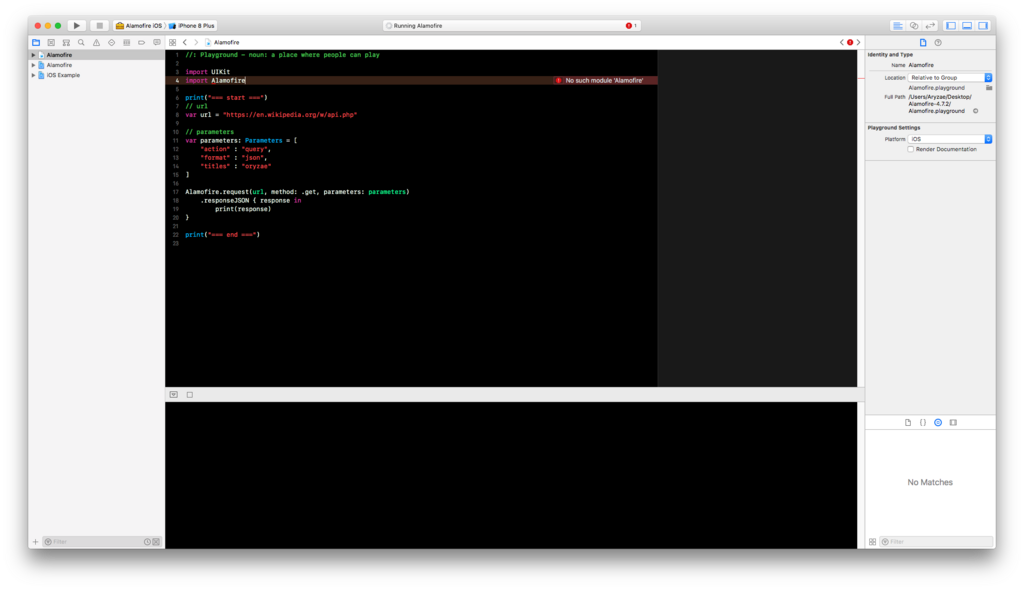Open the Find navigator magnifier
Screen dimensions: 1024x589
click(81, 42)
